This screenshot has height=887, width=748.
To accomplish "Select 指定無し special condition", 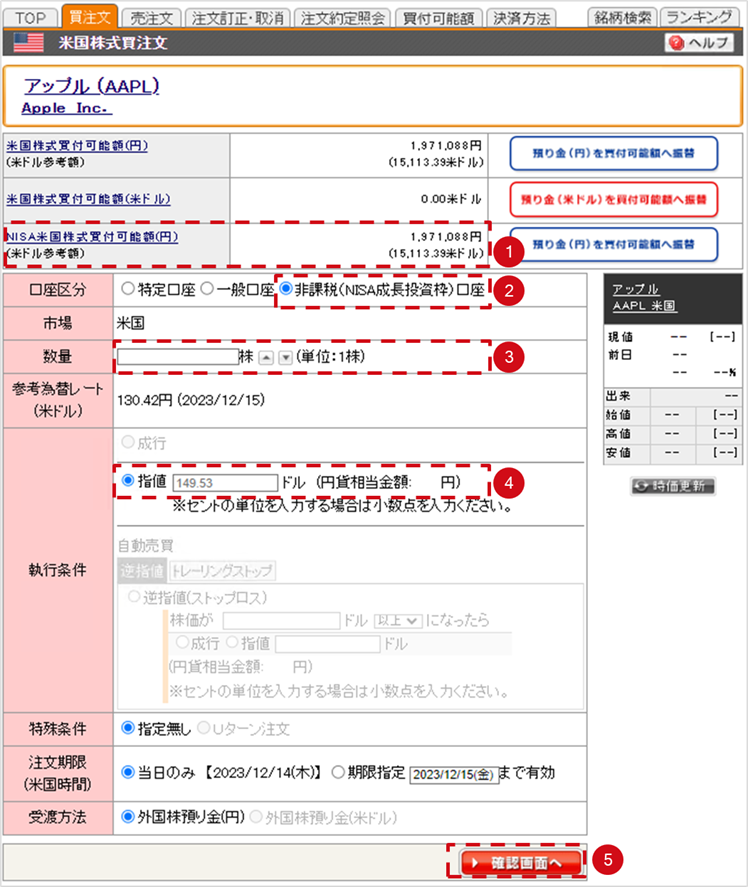I will (128, 728).
